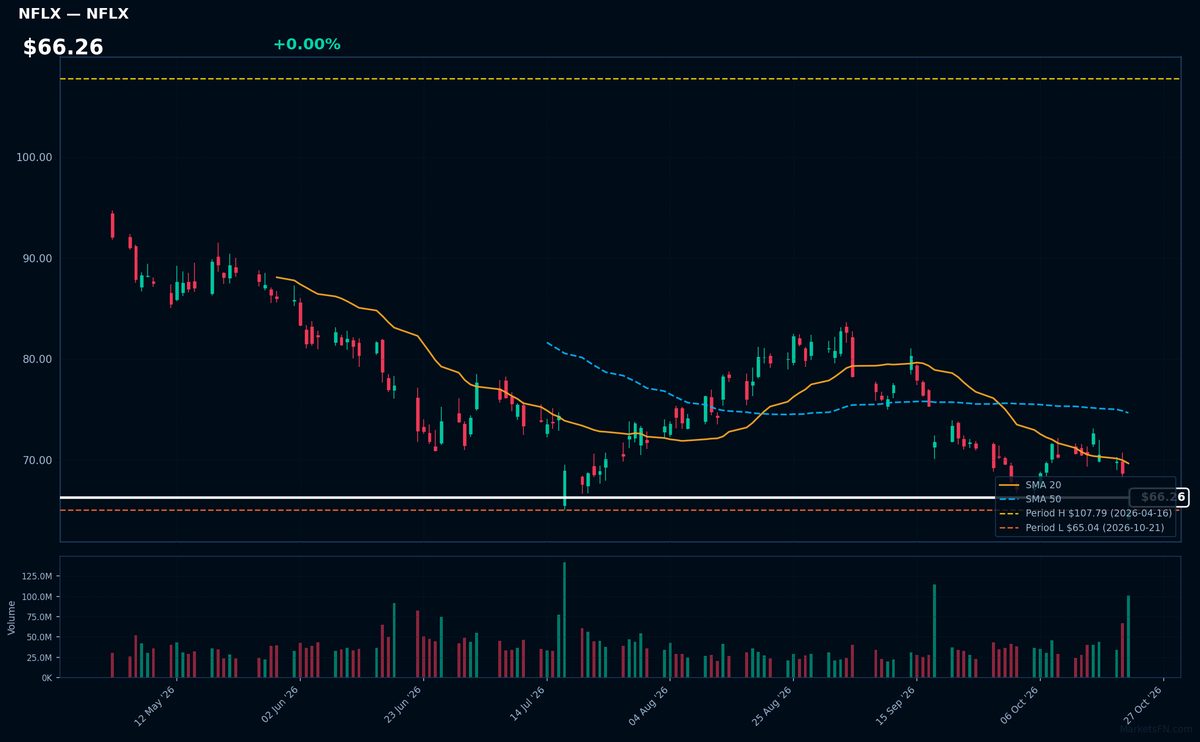
Task: Click the tallest green volume bar in mid-July
Action: tap(564, 620)
